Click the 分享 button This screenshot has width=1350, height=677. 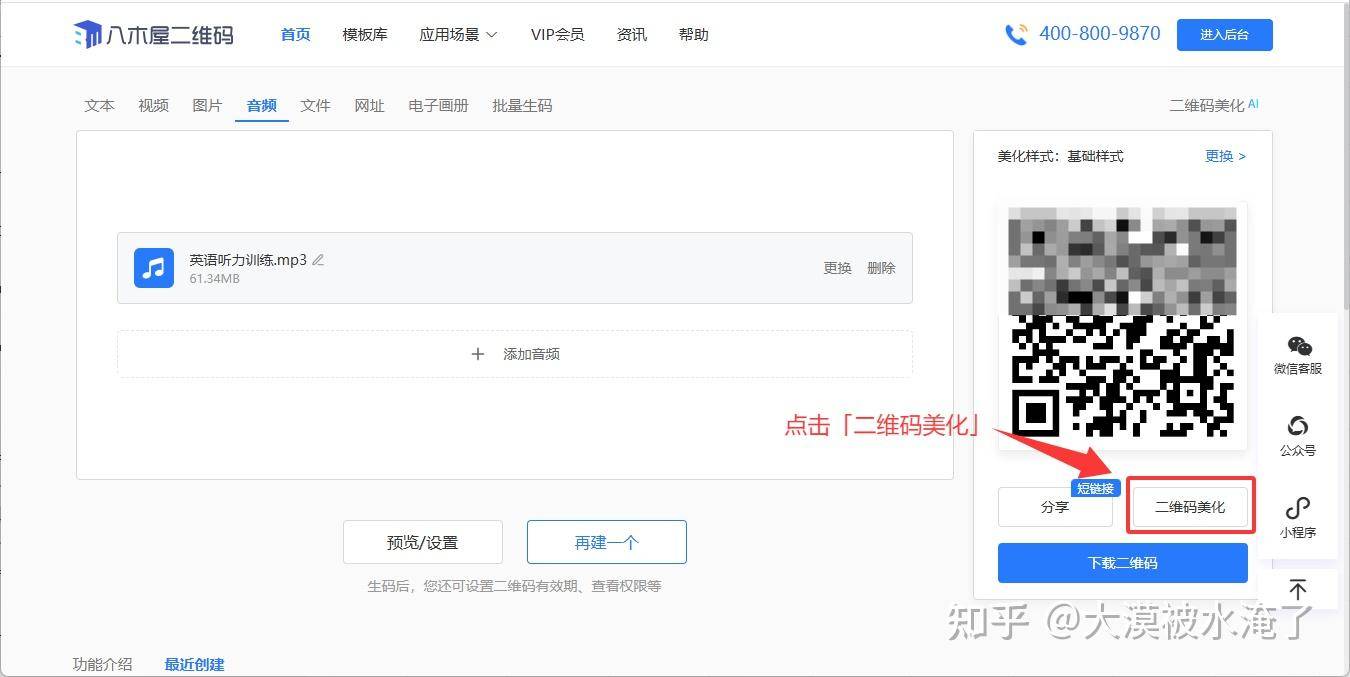tap(1055, 507)
